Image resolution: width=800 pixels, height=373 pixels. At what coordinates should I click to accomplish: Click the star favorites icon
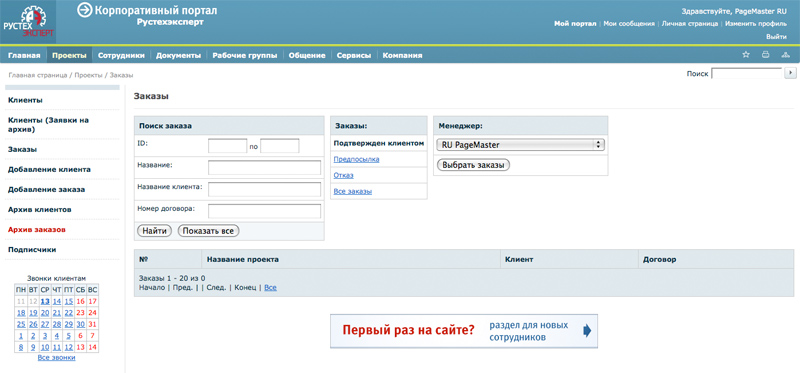746,55
